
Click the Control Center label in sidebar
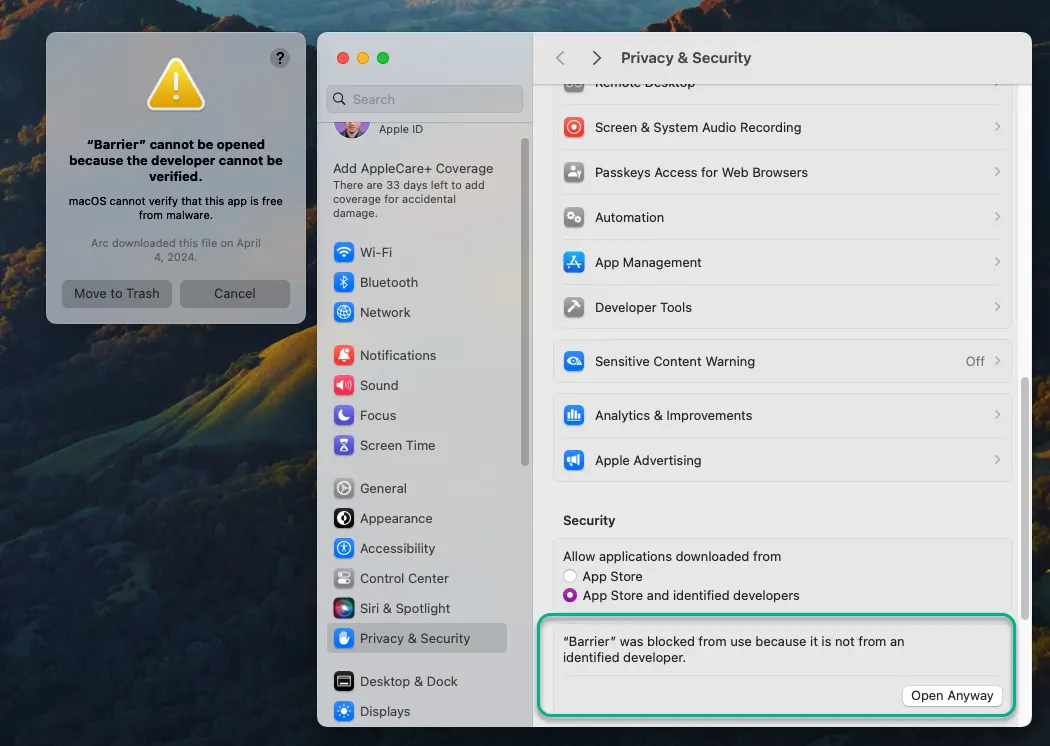[x=404, y=578]
